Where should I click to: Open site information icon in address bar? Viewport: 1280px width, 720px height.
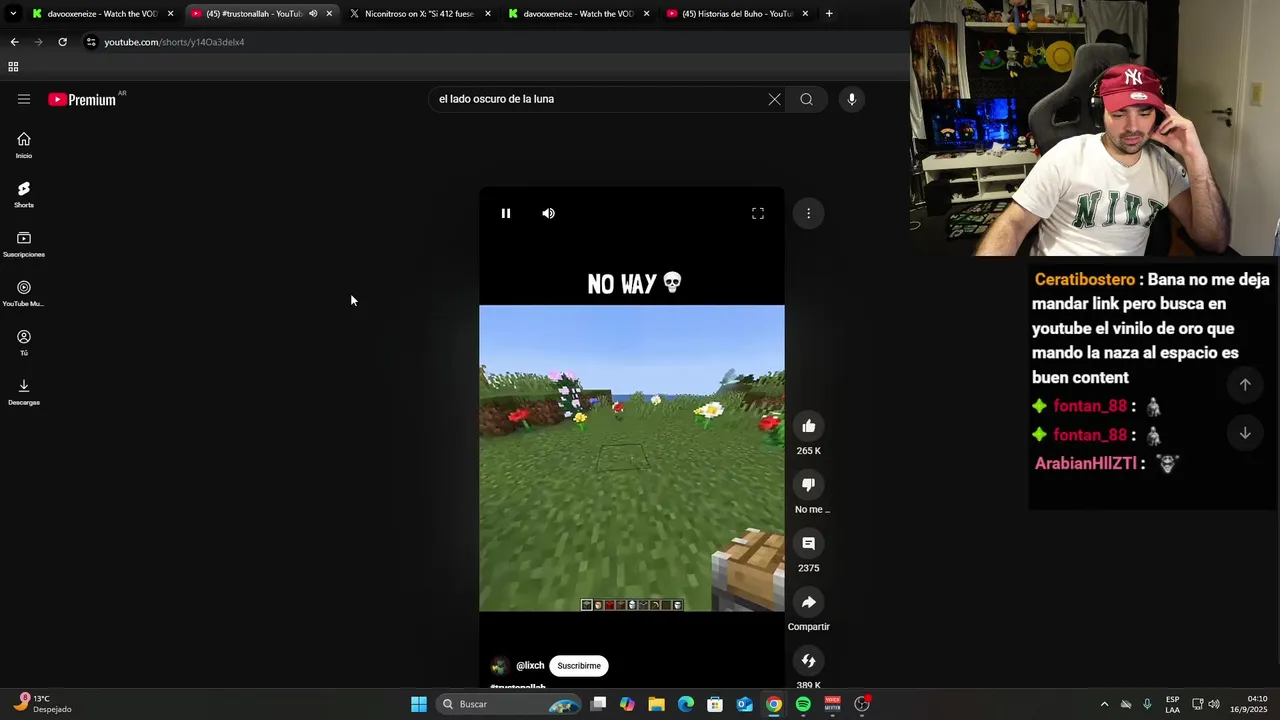(91, 42)
